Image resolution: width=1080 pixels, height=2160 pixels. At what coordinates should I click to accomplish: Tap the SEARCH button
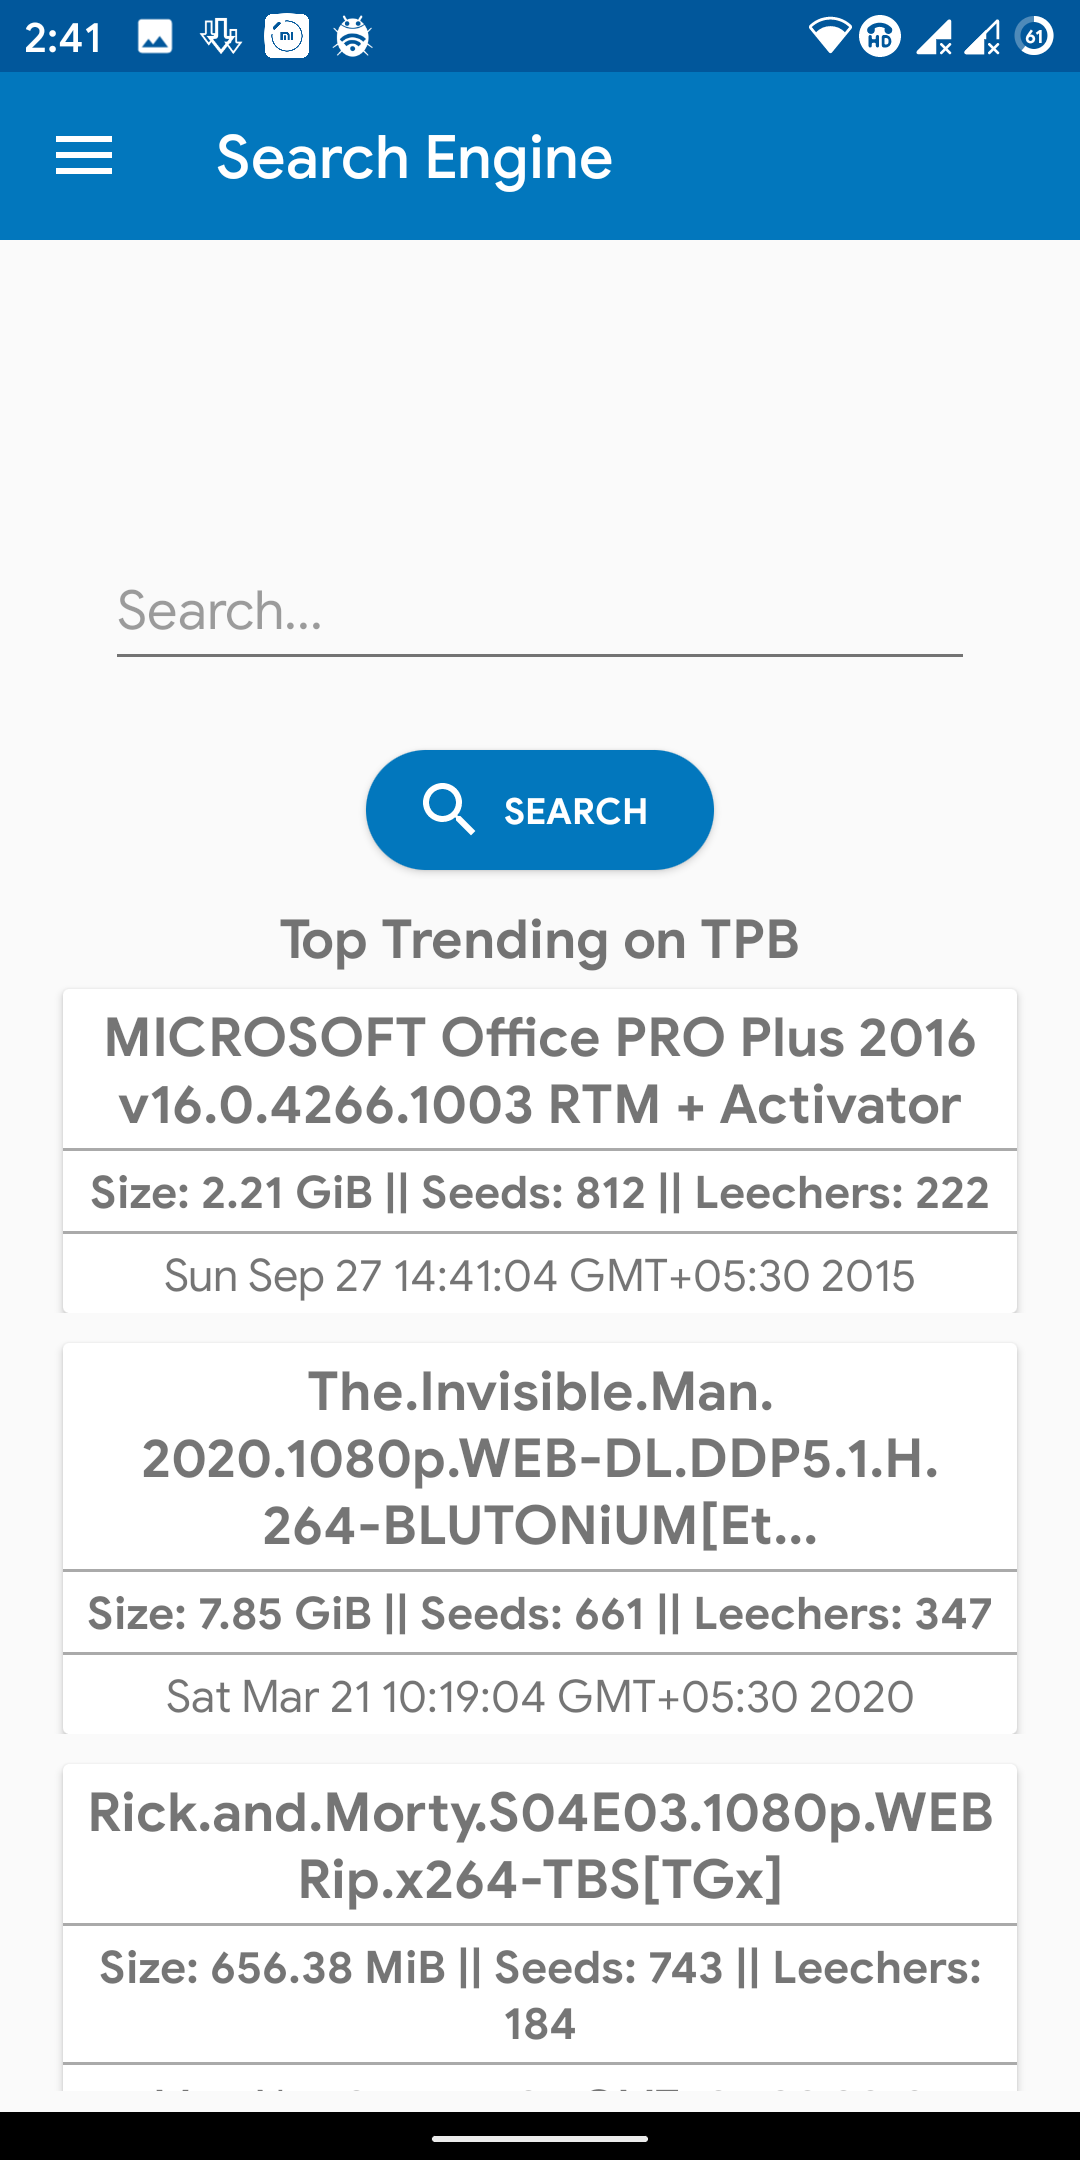pos(540,810)
